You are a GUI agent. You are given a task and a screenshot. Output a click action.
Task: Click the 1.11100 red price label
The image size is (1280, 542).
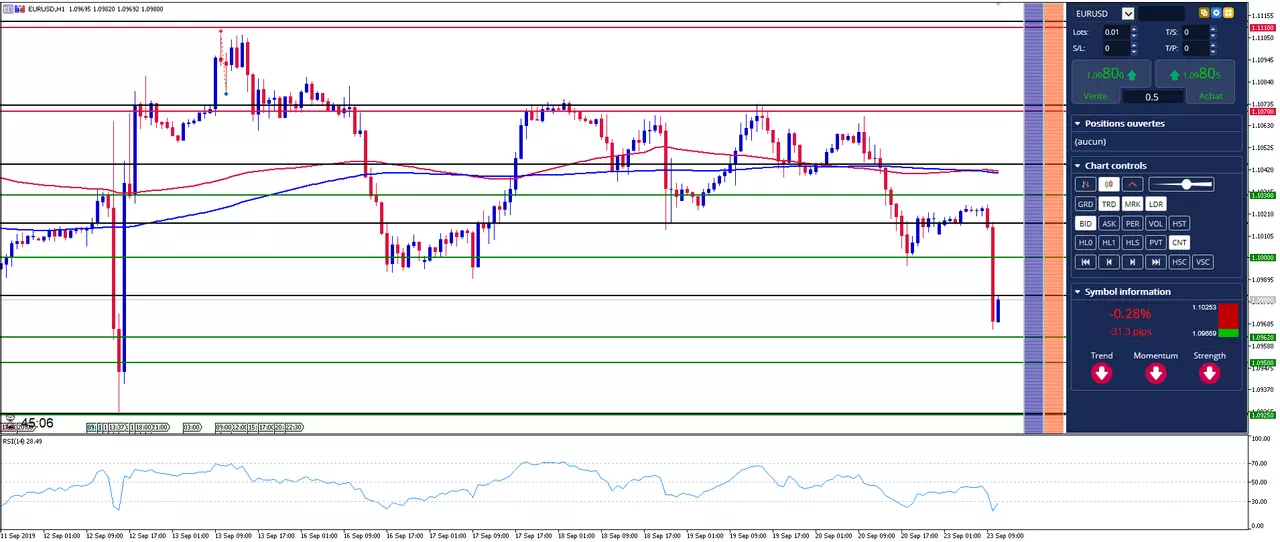(x=1262, y=28)
